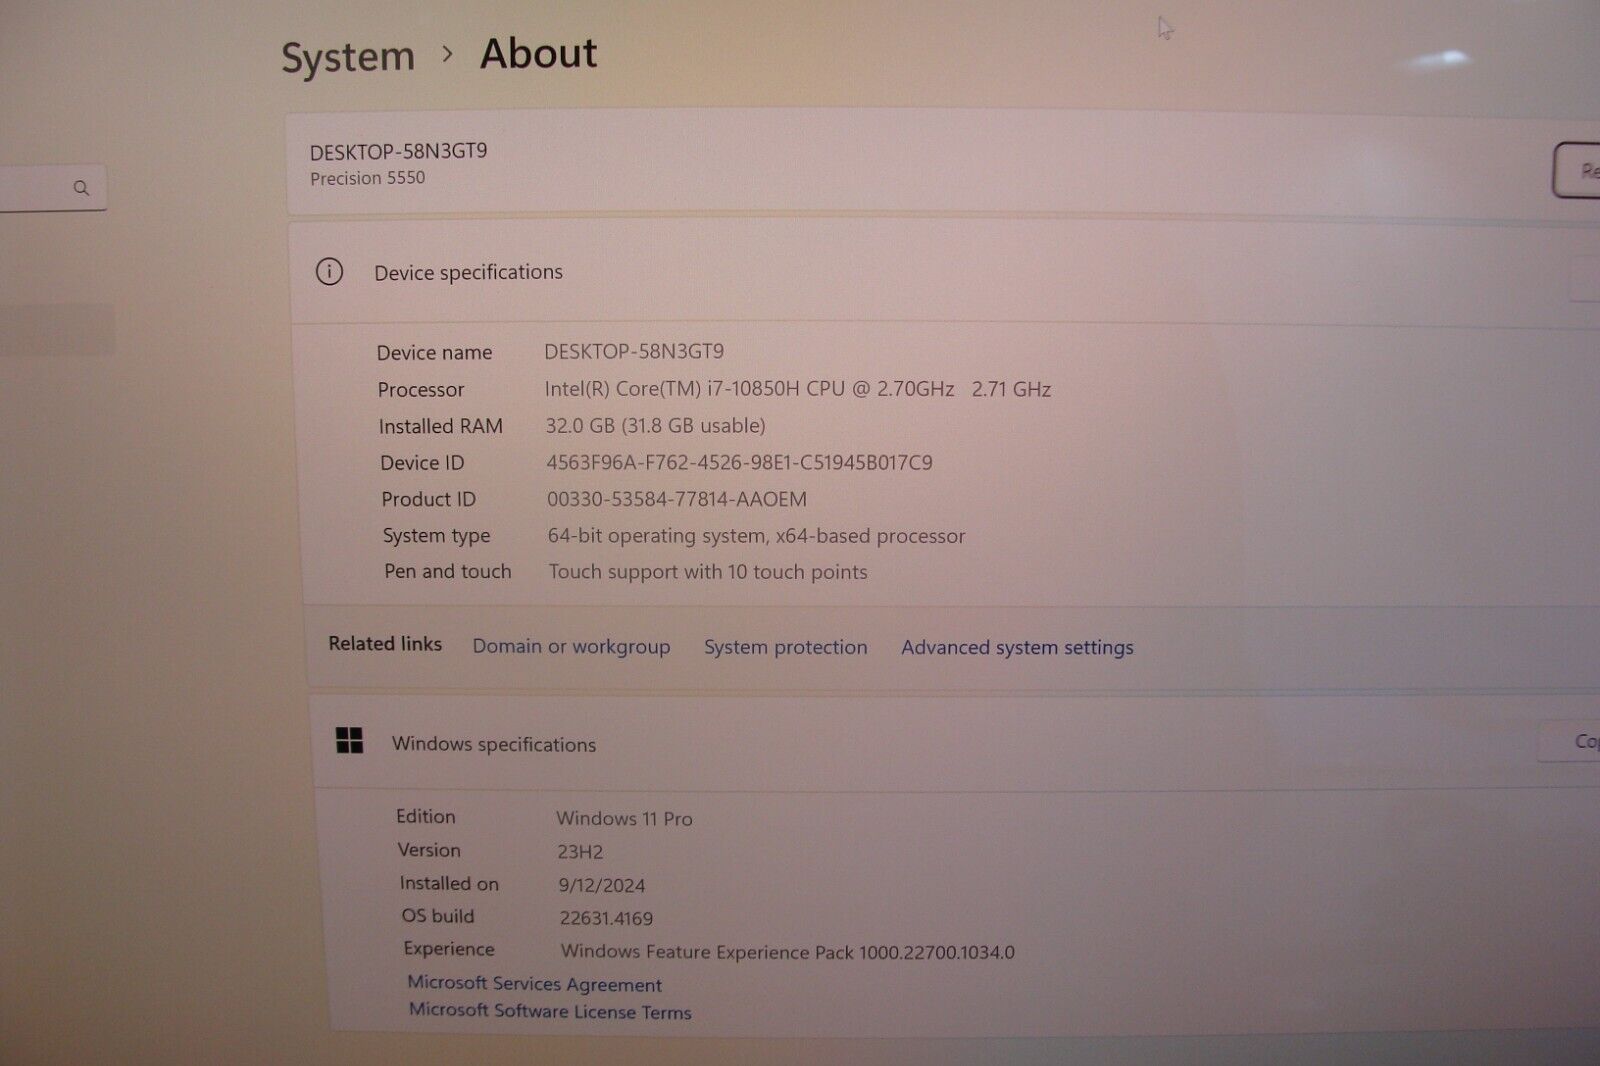
Task: Click the Rename this PC button
Action: [x=1577, y=170]
